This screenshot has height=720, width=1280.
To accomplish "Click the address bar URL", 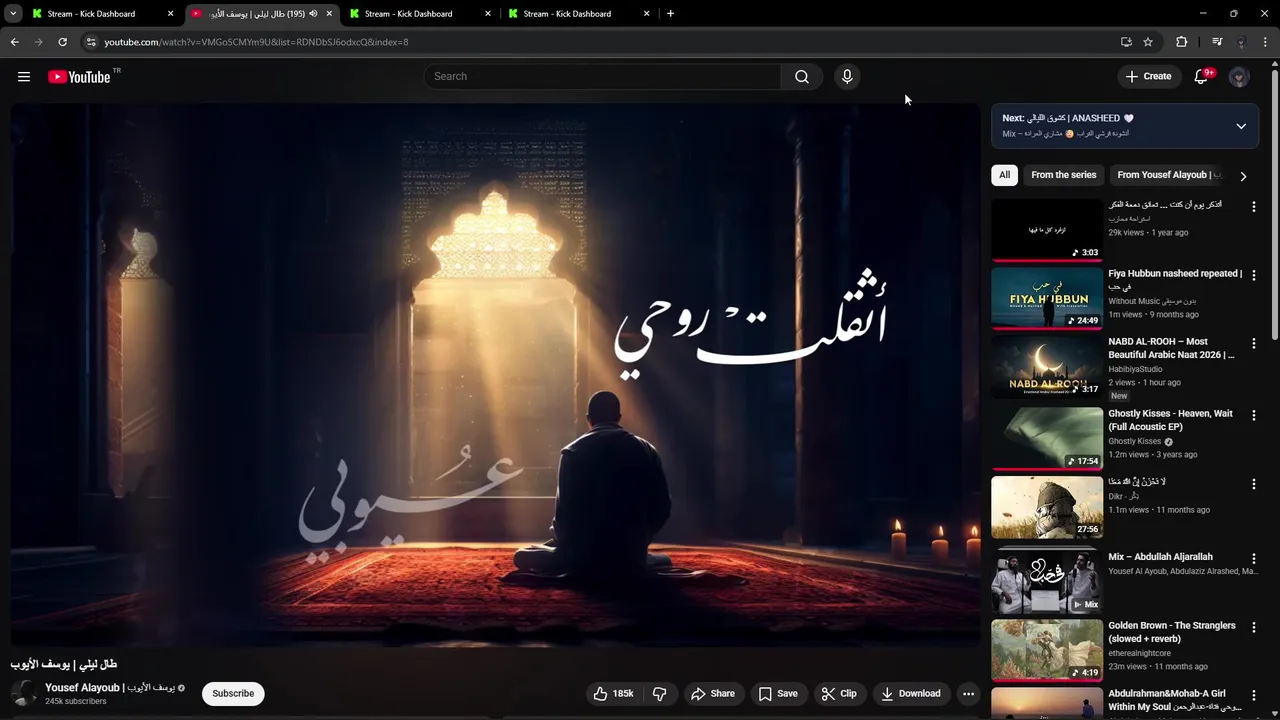I will pos(256,42).
